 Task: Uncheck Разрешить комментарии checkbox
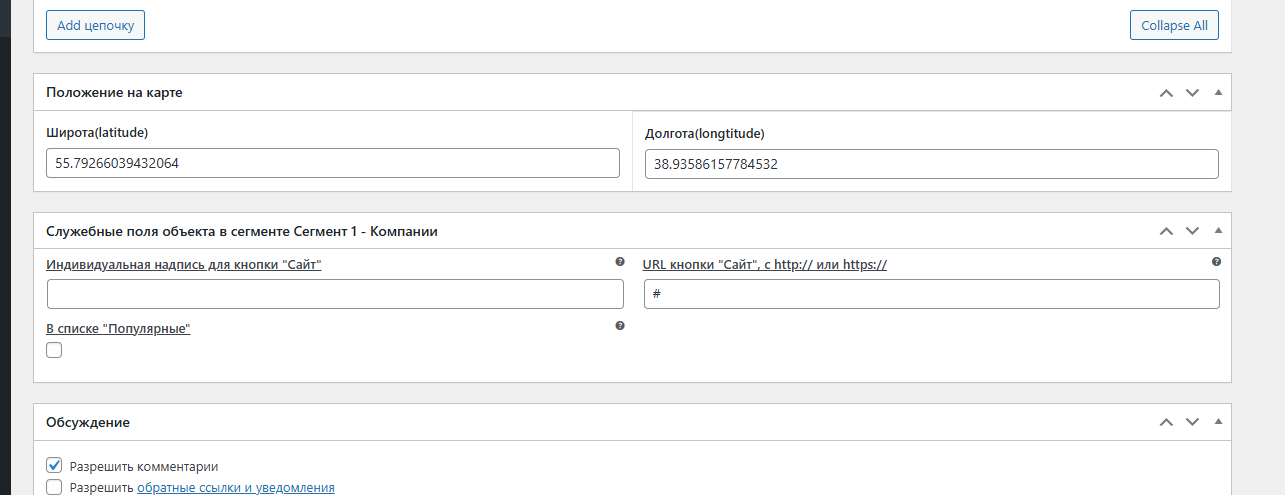coord(54,466)
